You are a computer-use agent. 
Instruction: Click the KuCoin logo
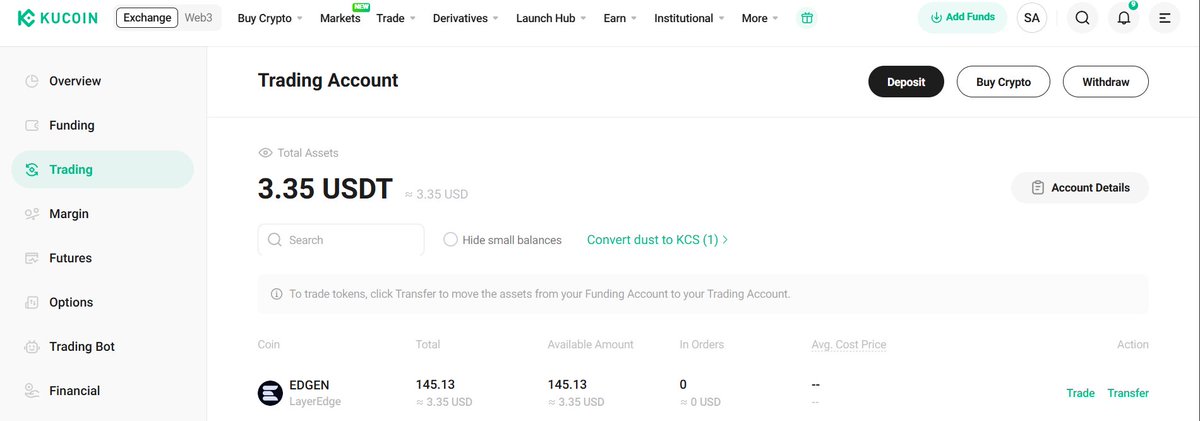58,18
